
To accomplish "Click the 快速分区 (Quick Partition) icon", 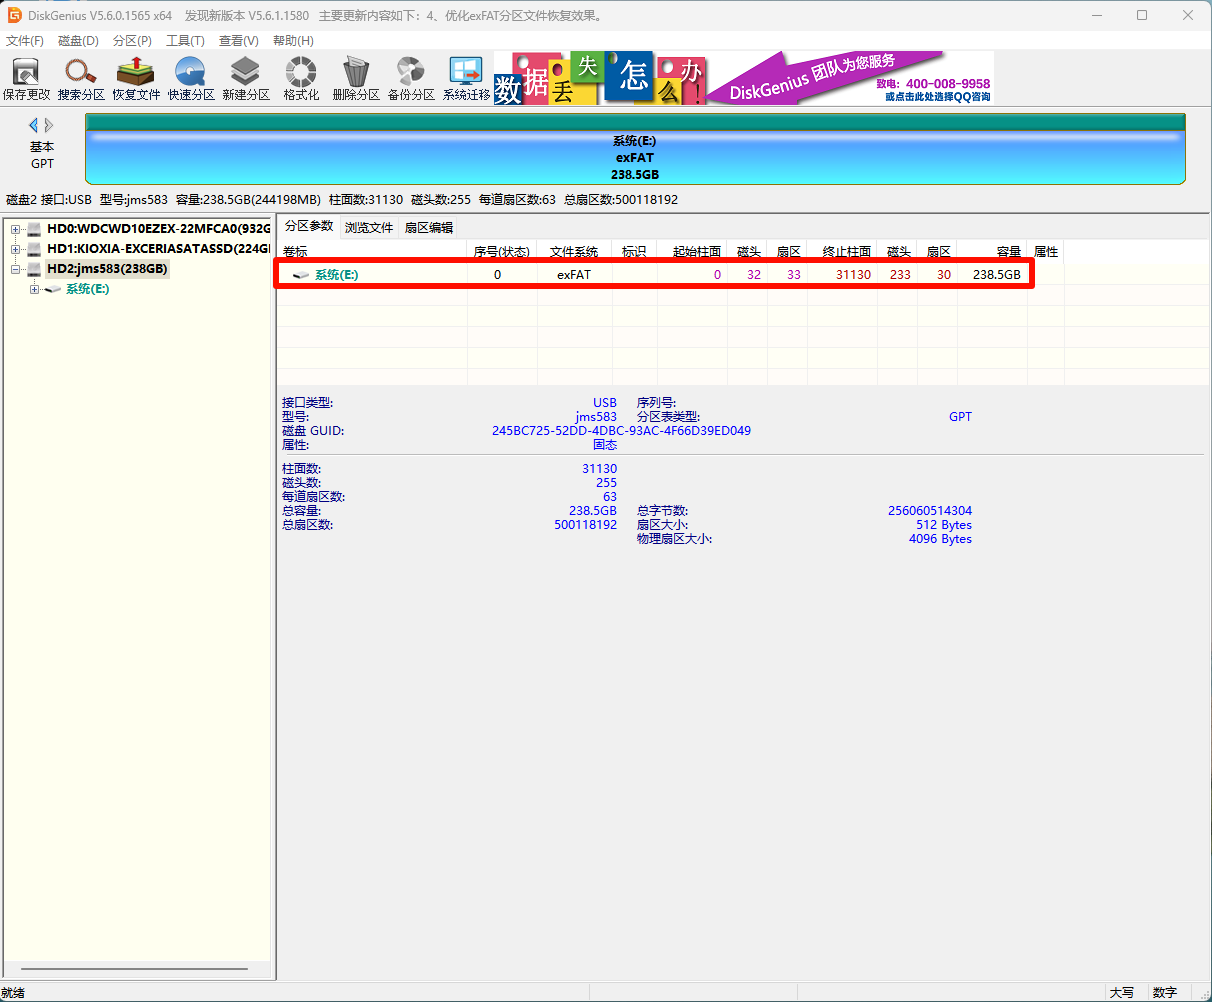I will click(191, 78).
